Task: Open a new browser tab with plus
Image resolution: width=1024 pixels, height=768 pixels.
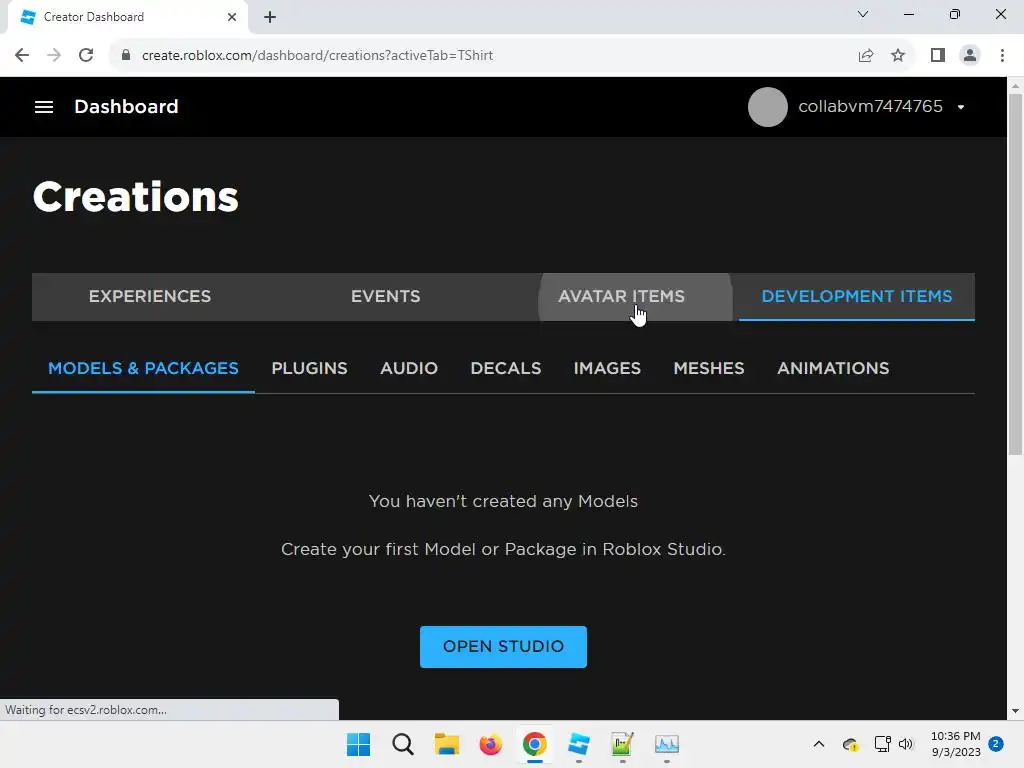Action: pos(270,17)
